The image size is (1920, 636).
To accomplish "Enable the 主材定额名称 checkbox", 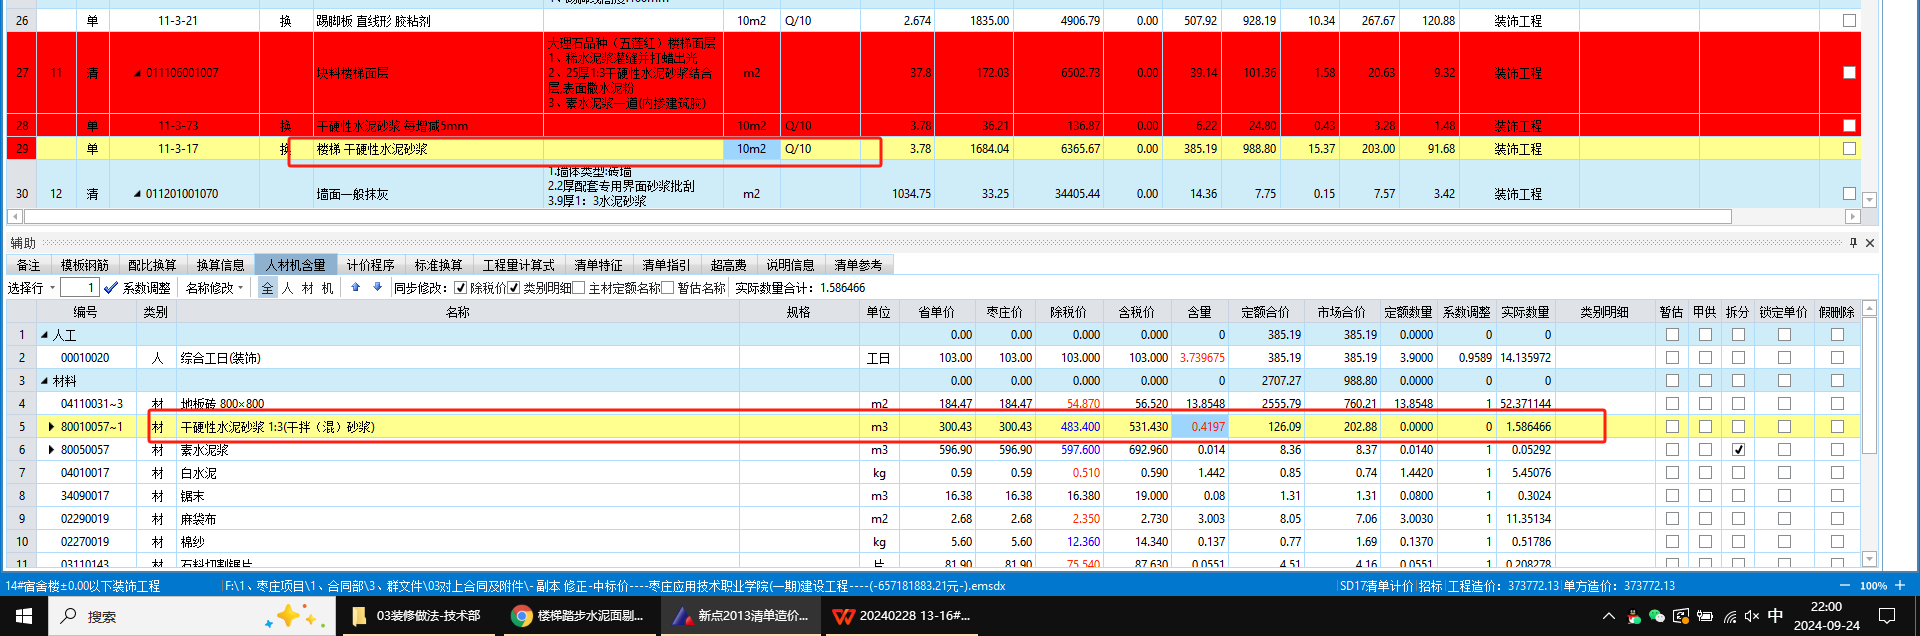I will pos(579,288).
